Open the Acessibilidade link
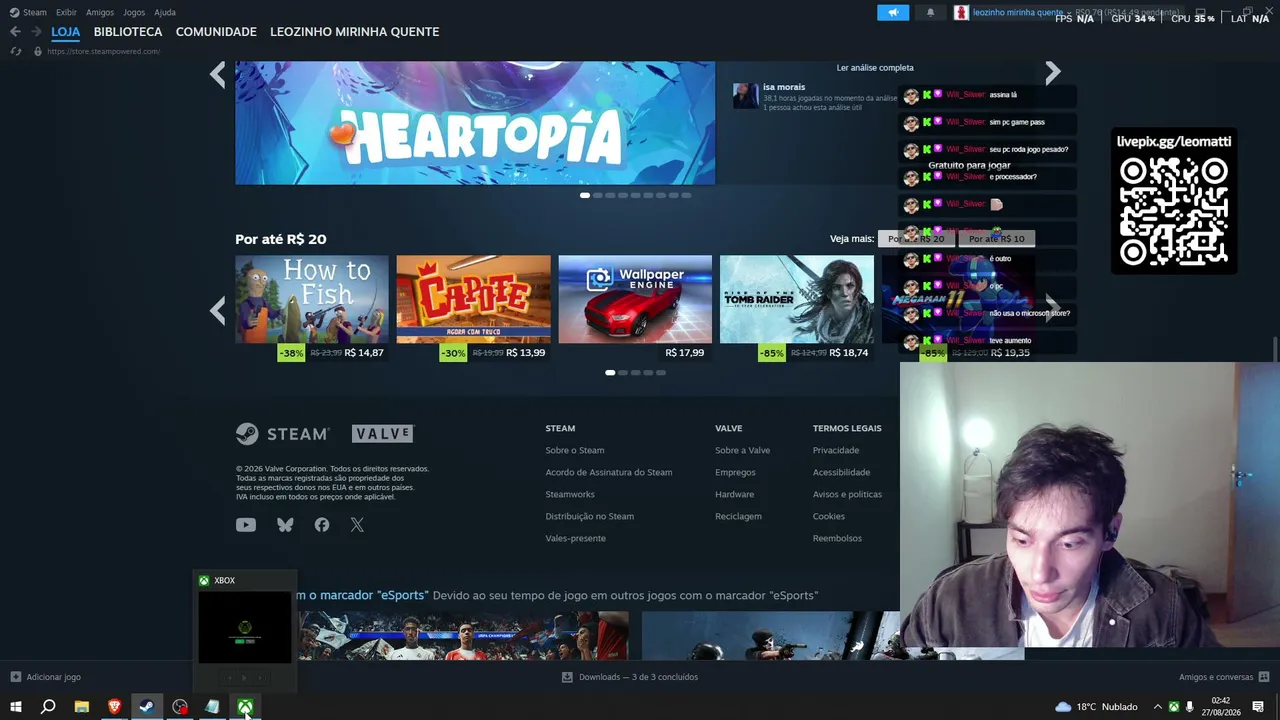 (x=842, y=472)
